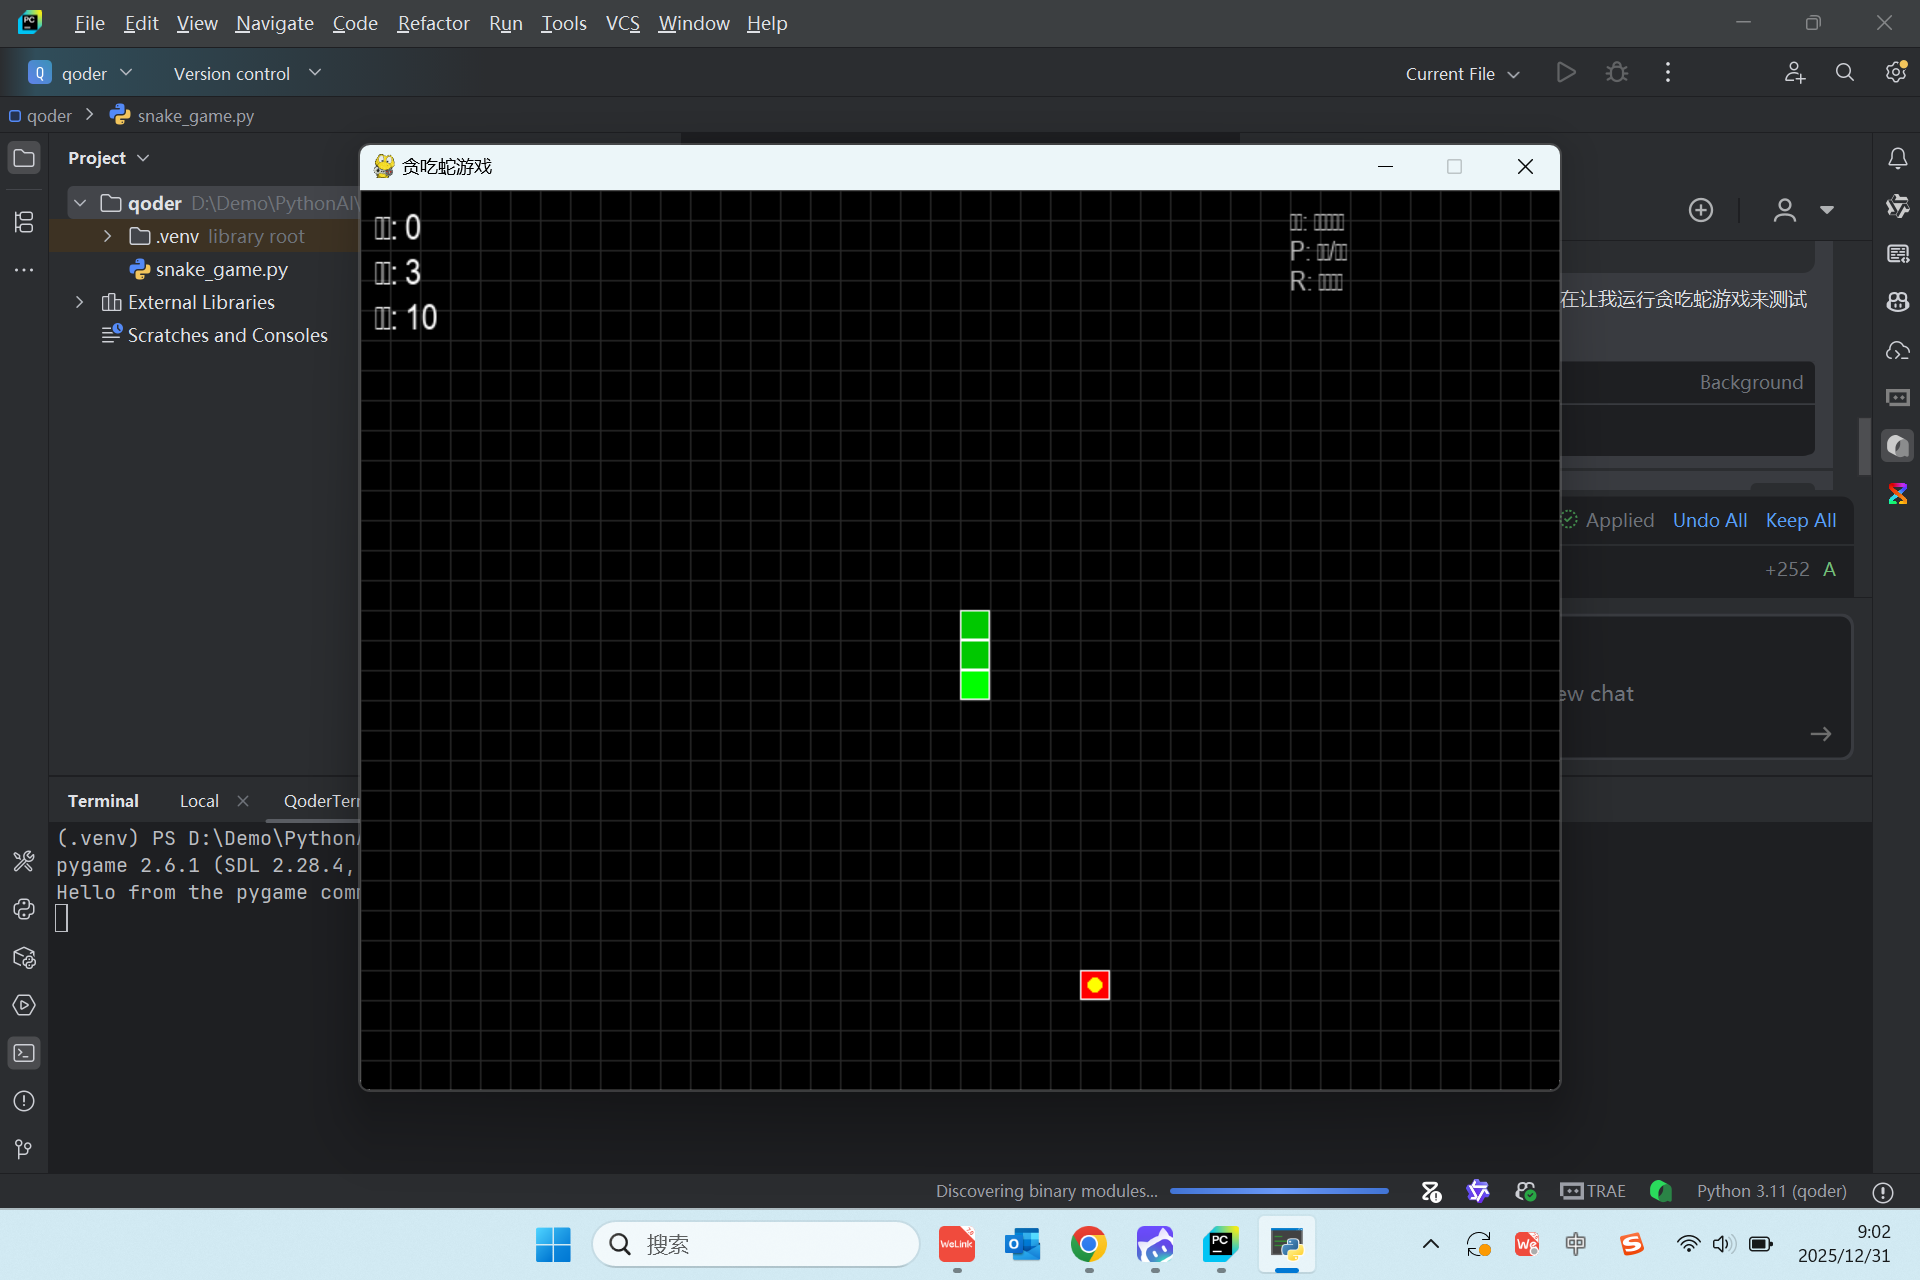Open the Notifications bell icon

pos(1897,158)
